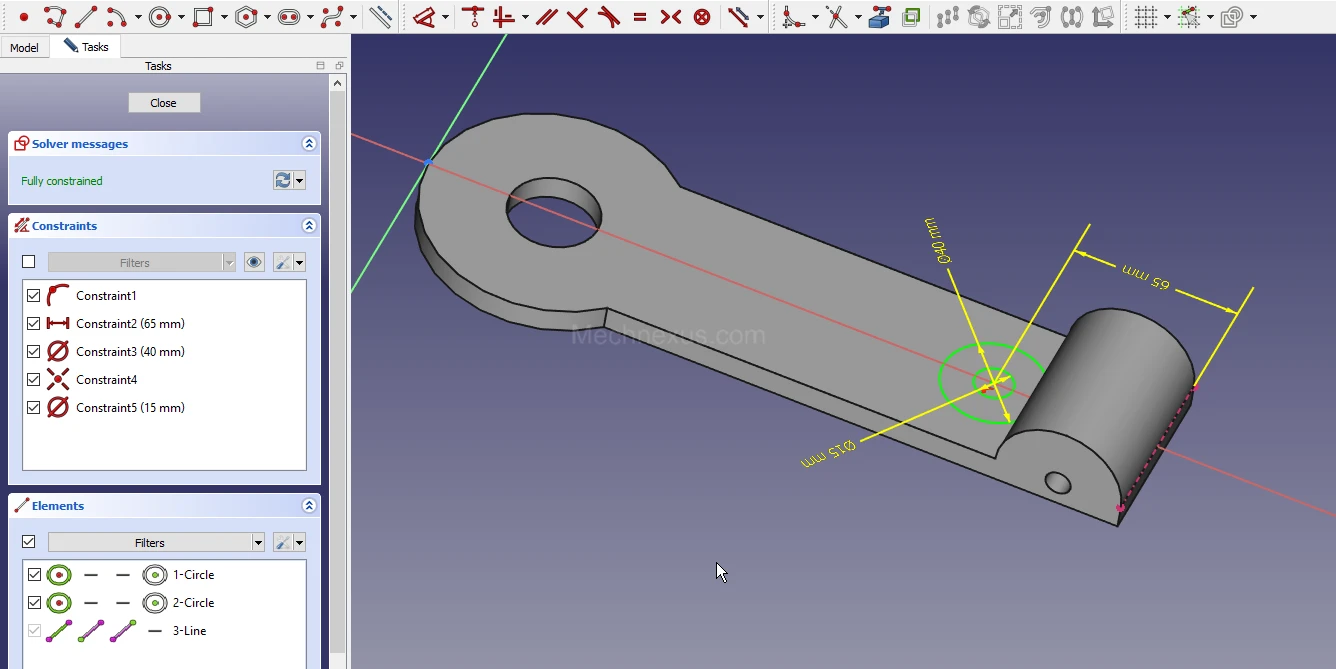
Task: Collapse the Solver messages section
Action: [x=309, y=144]
